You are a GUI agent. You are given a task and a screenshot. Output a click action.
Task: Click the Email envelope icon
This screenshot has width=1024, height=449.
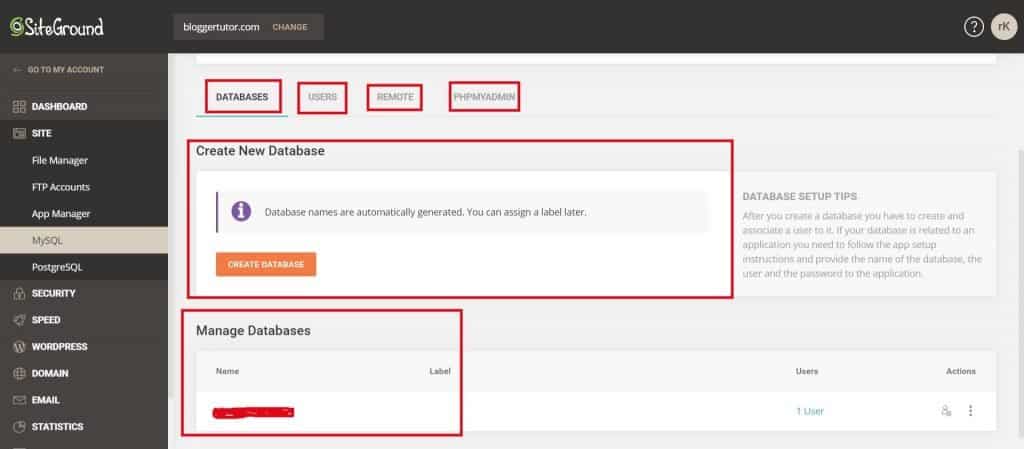(x=19, y=400)
